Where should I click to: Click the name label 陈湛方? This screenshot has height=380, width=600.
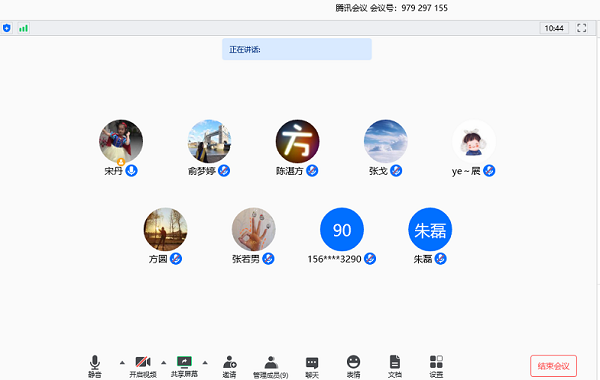point(290,171)
